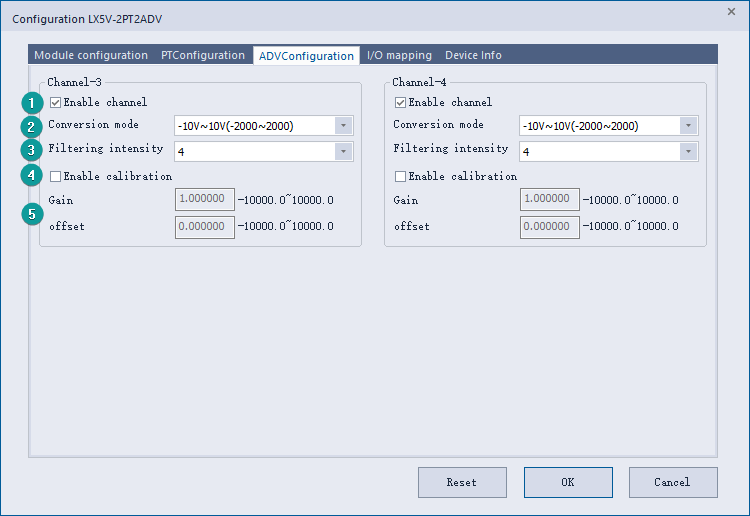Confirm settings with OK button
Image resolution: width=750 pixels, height=516 pixels.
(x=568, y=482)
